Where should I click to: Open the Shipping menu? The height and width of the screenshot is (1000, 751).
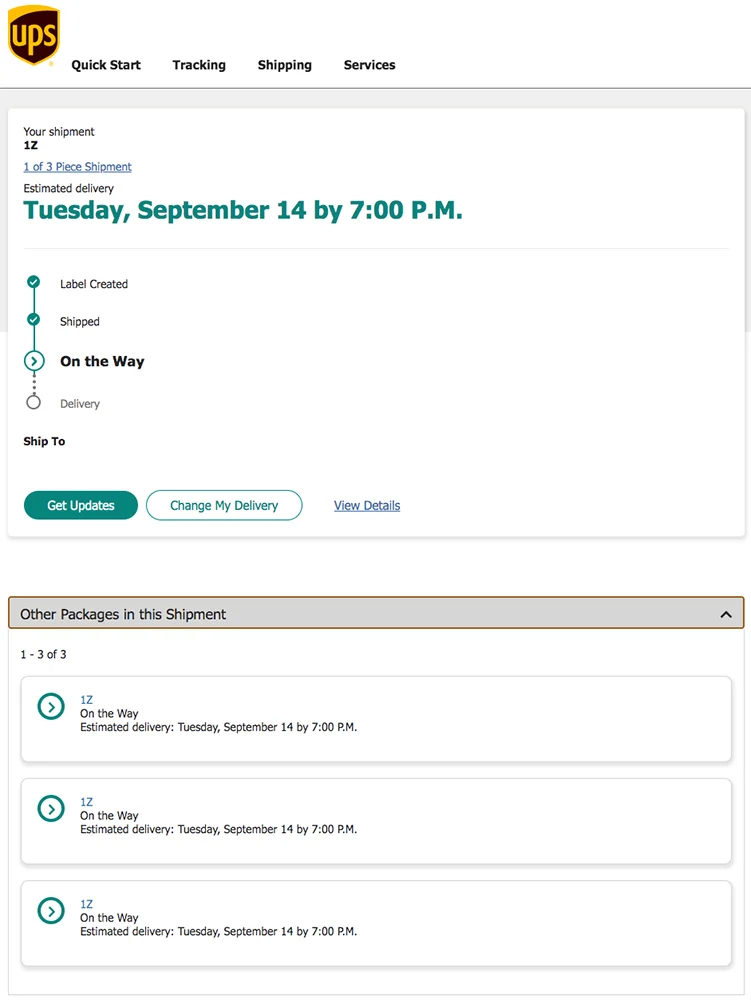pyautogui.click(x=285, y=65)
